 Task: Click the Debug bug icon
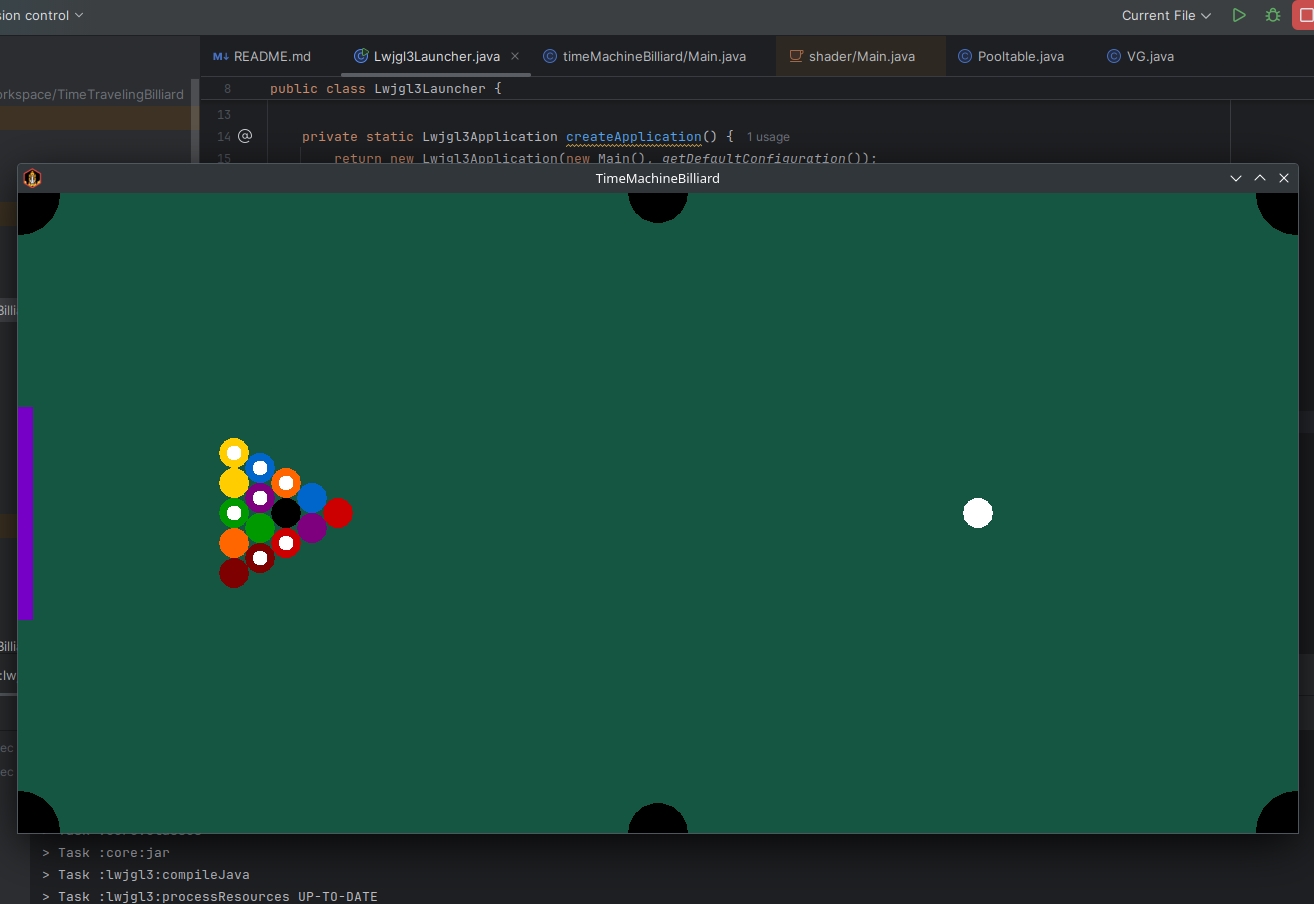(x=1272, y=15)
